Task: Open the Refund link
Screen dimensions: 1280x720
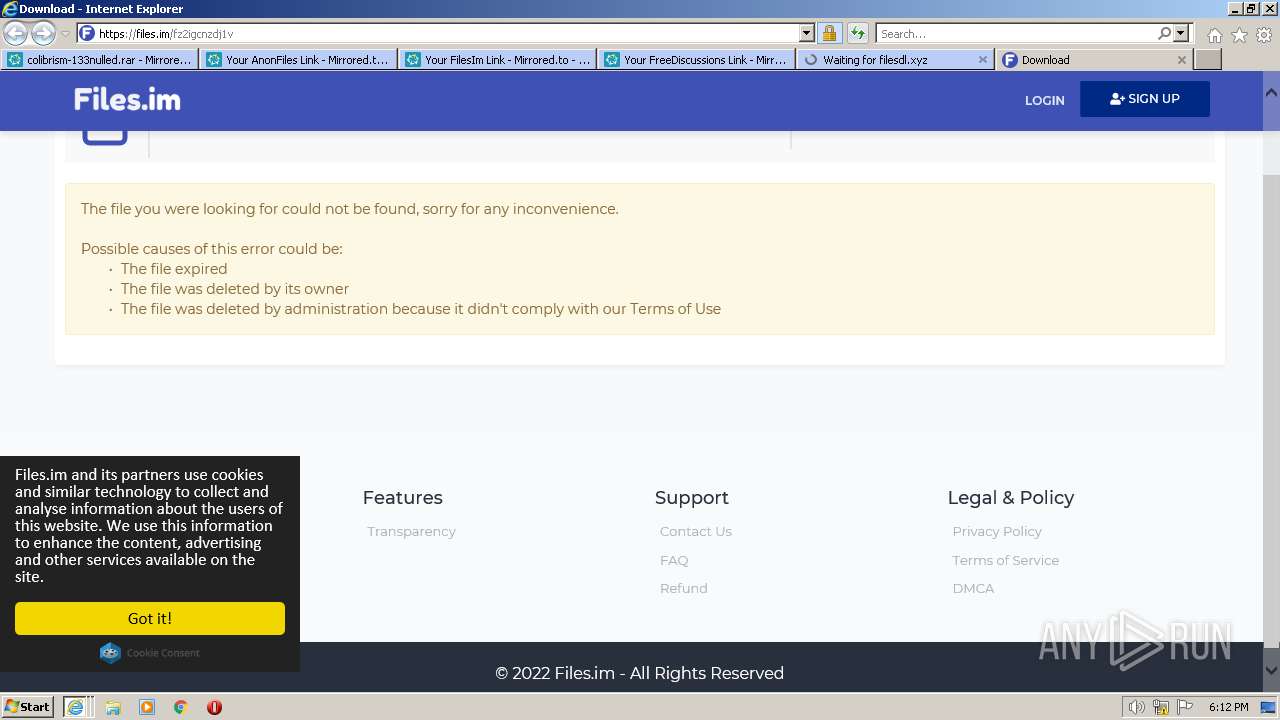Action: (684, 588)
